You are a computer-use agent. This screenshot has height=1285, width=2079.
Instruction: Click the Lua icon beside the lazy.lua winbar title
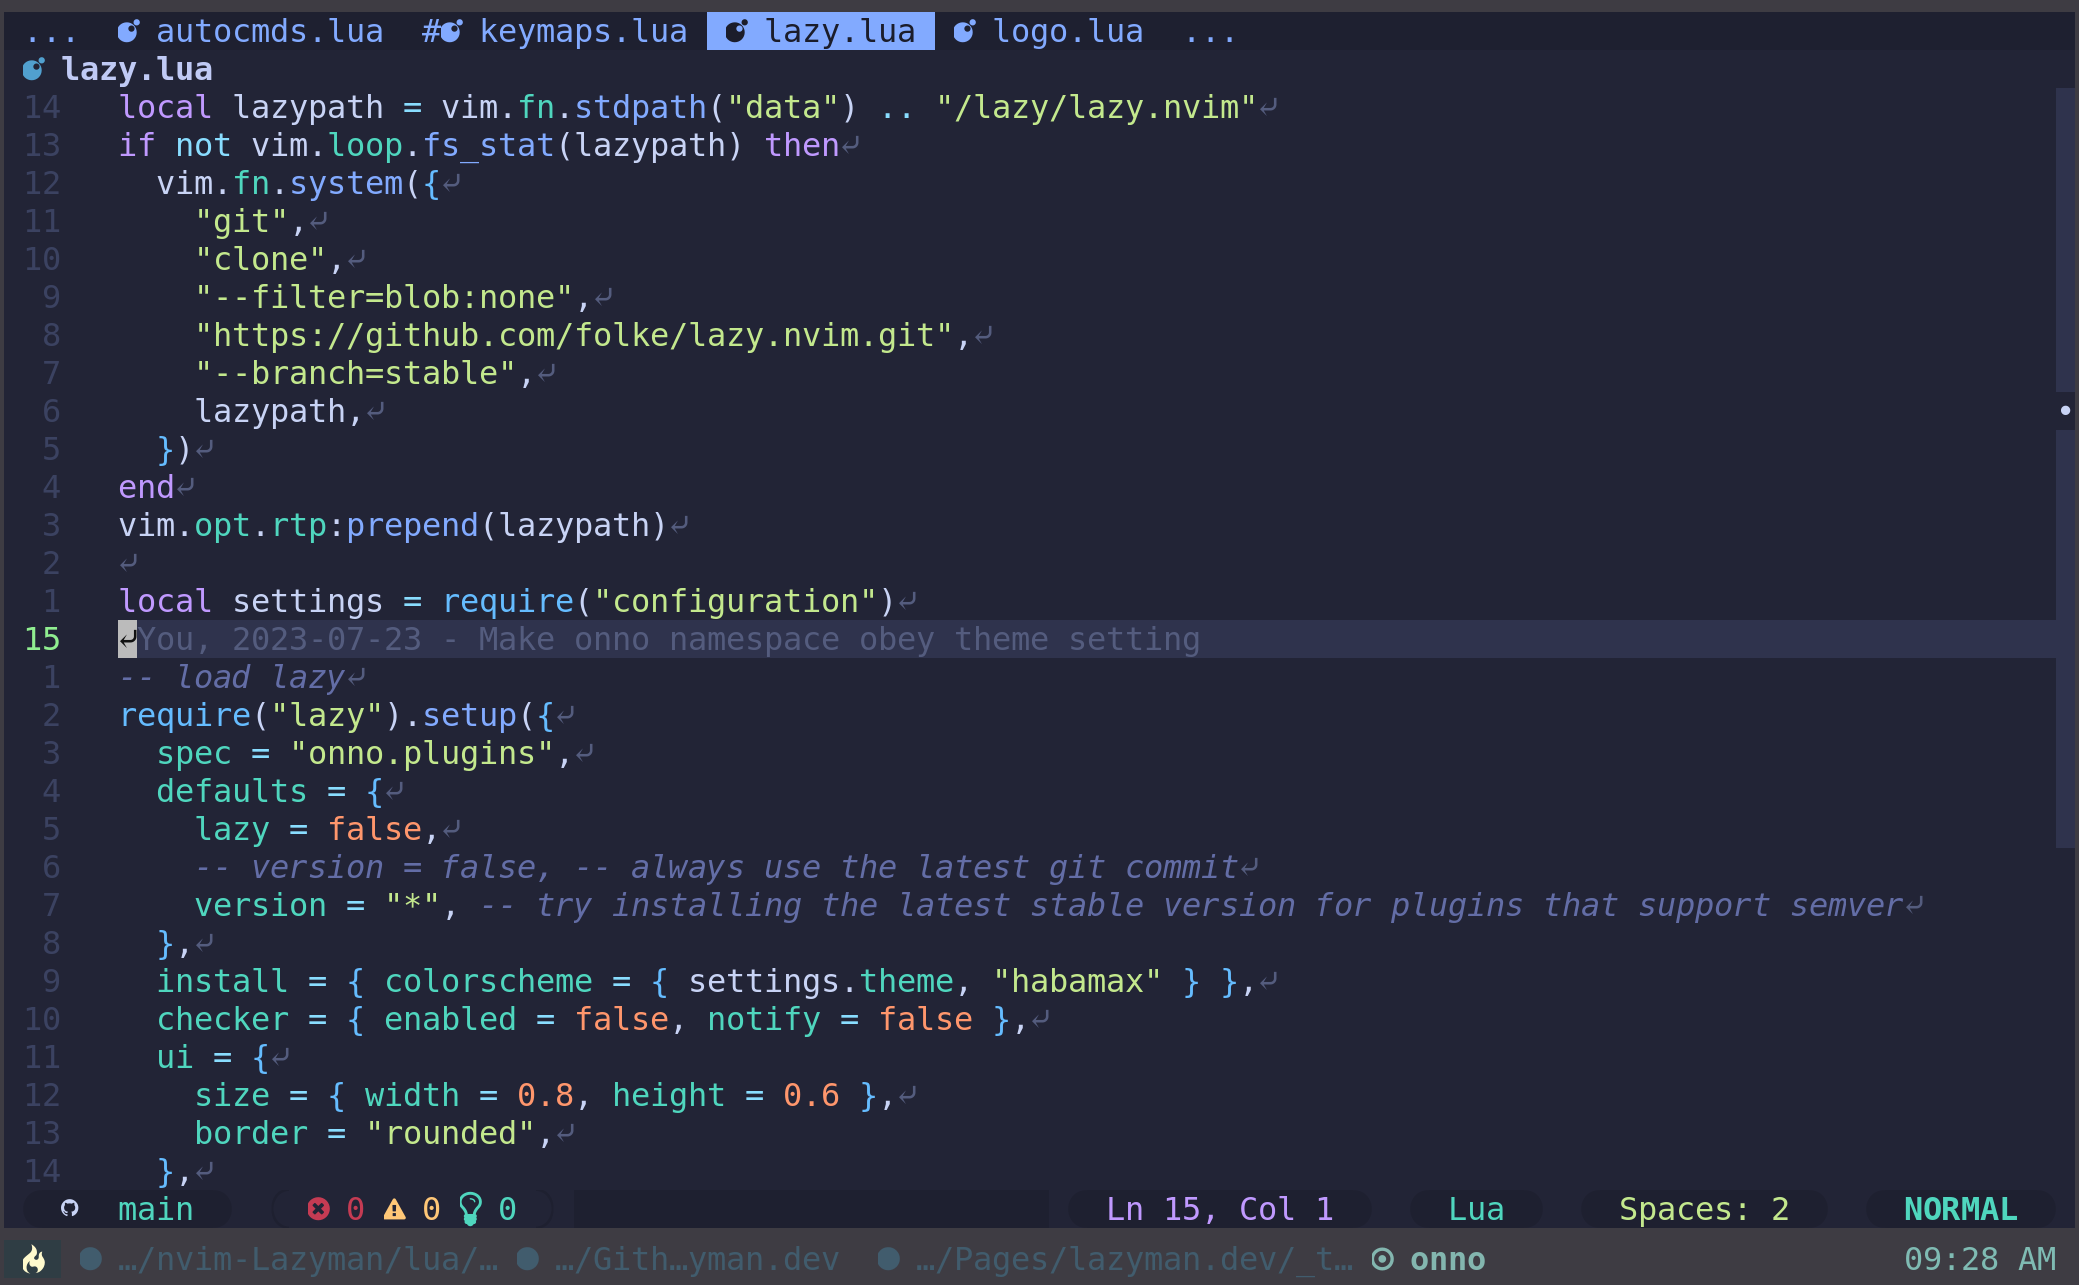[x=33, y=69]
